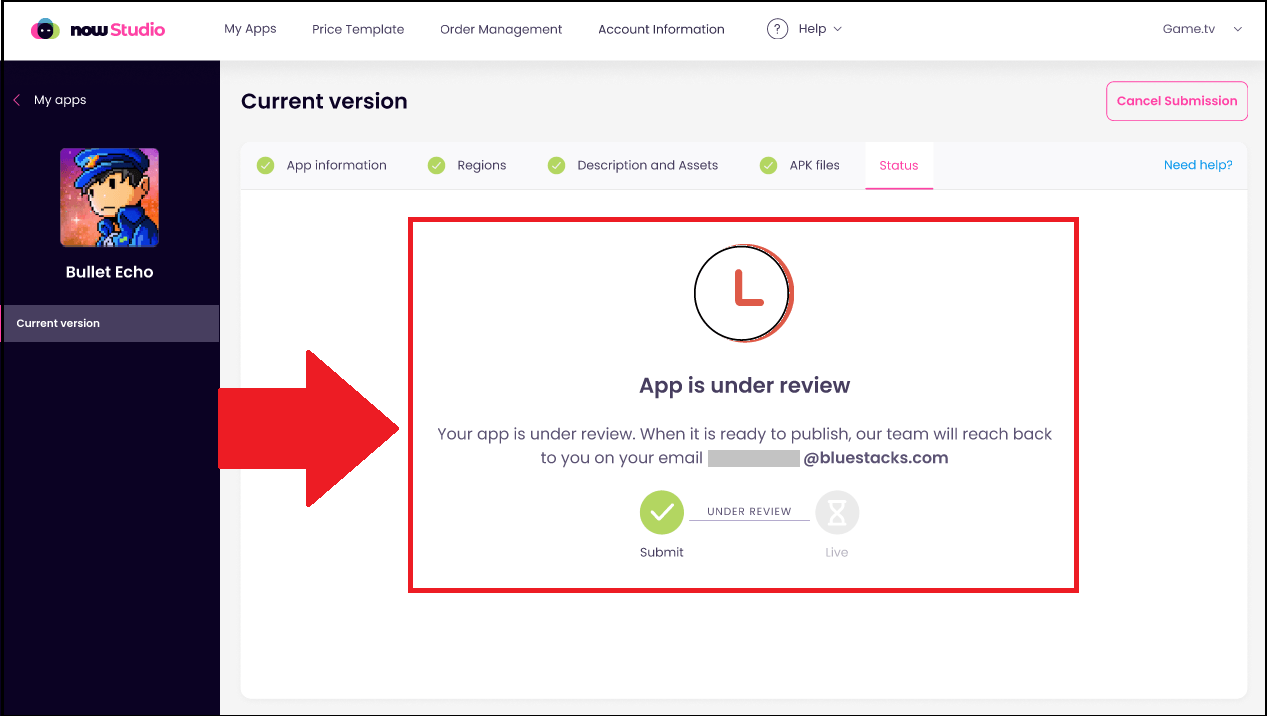Open the App information tab
Viewport: 1267px width, 716px height.
click(336, 165)
